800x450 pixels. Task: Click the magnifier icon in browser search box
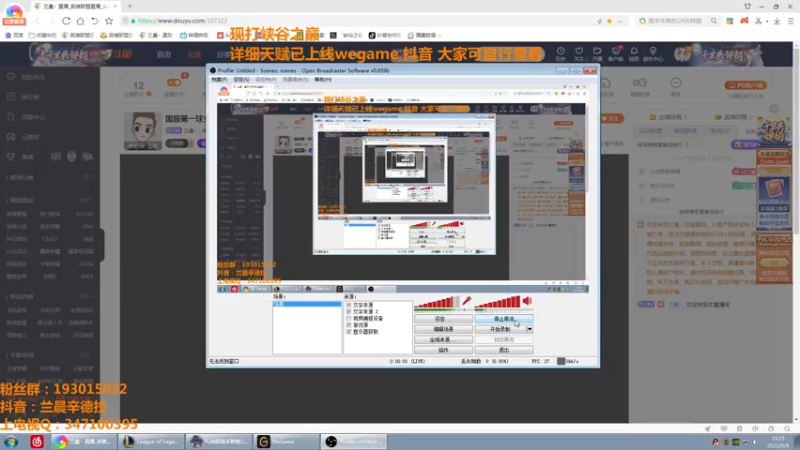coord(714,21)
